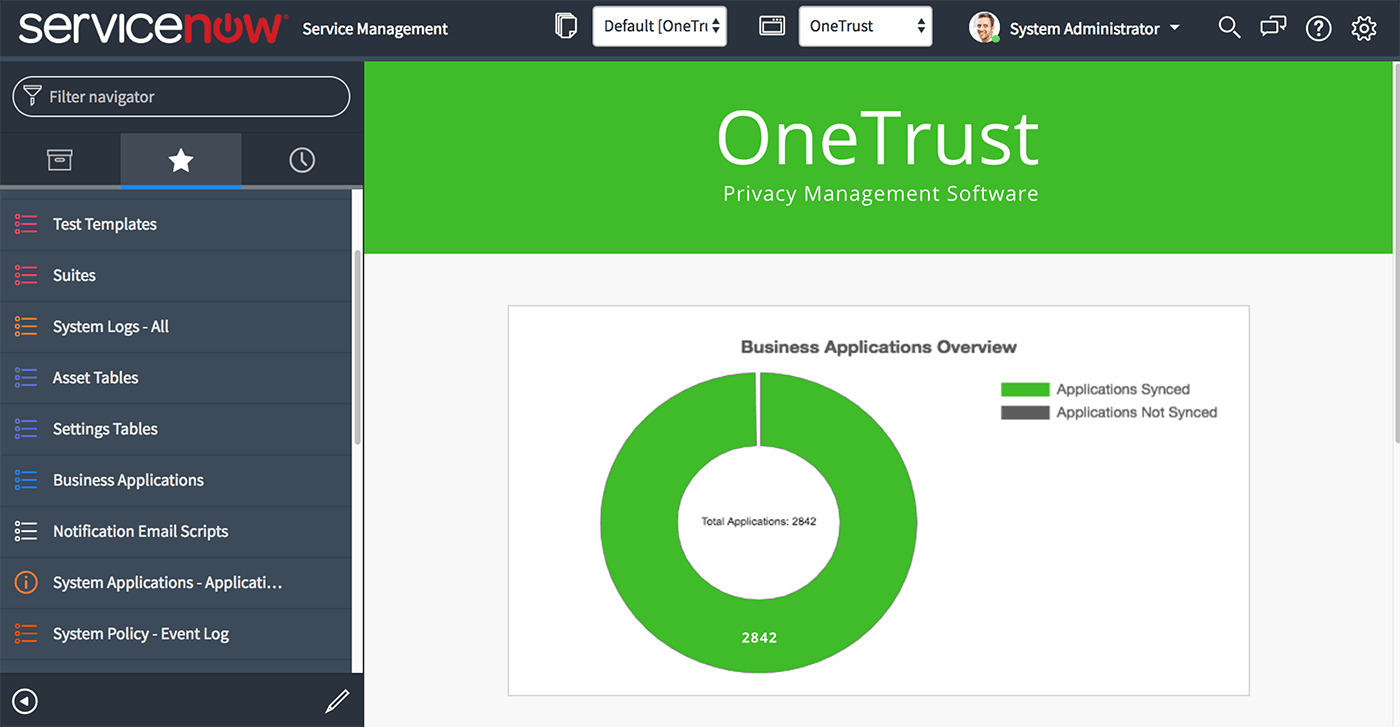Click the list icon beside Suites
This screenshot has width=1400, height=727.
click(26, 275)
